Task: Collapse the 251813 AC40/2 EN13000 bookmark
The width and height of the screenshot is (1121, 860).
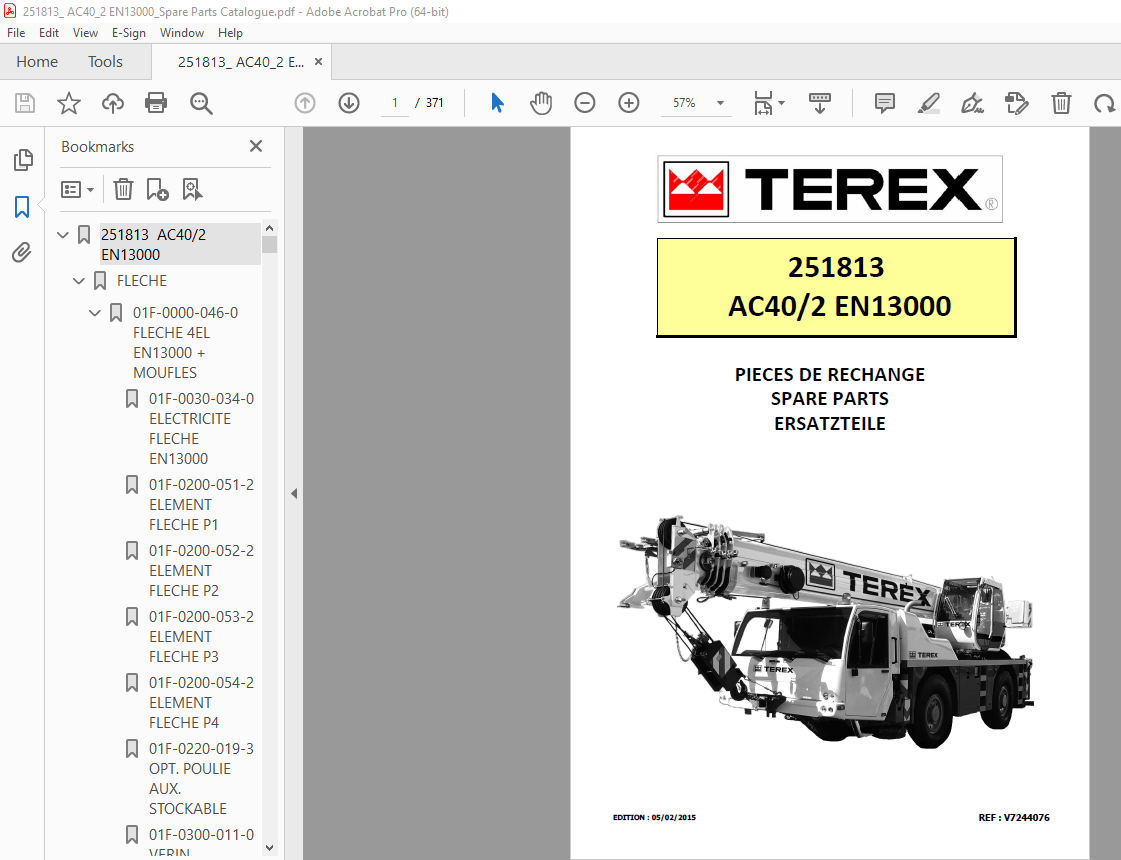Action: 63,234
